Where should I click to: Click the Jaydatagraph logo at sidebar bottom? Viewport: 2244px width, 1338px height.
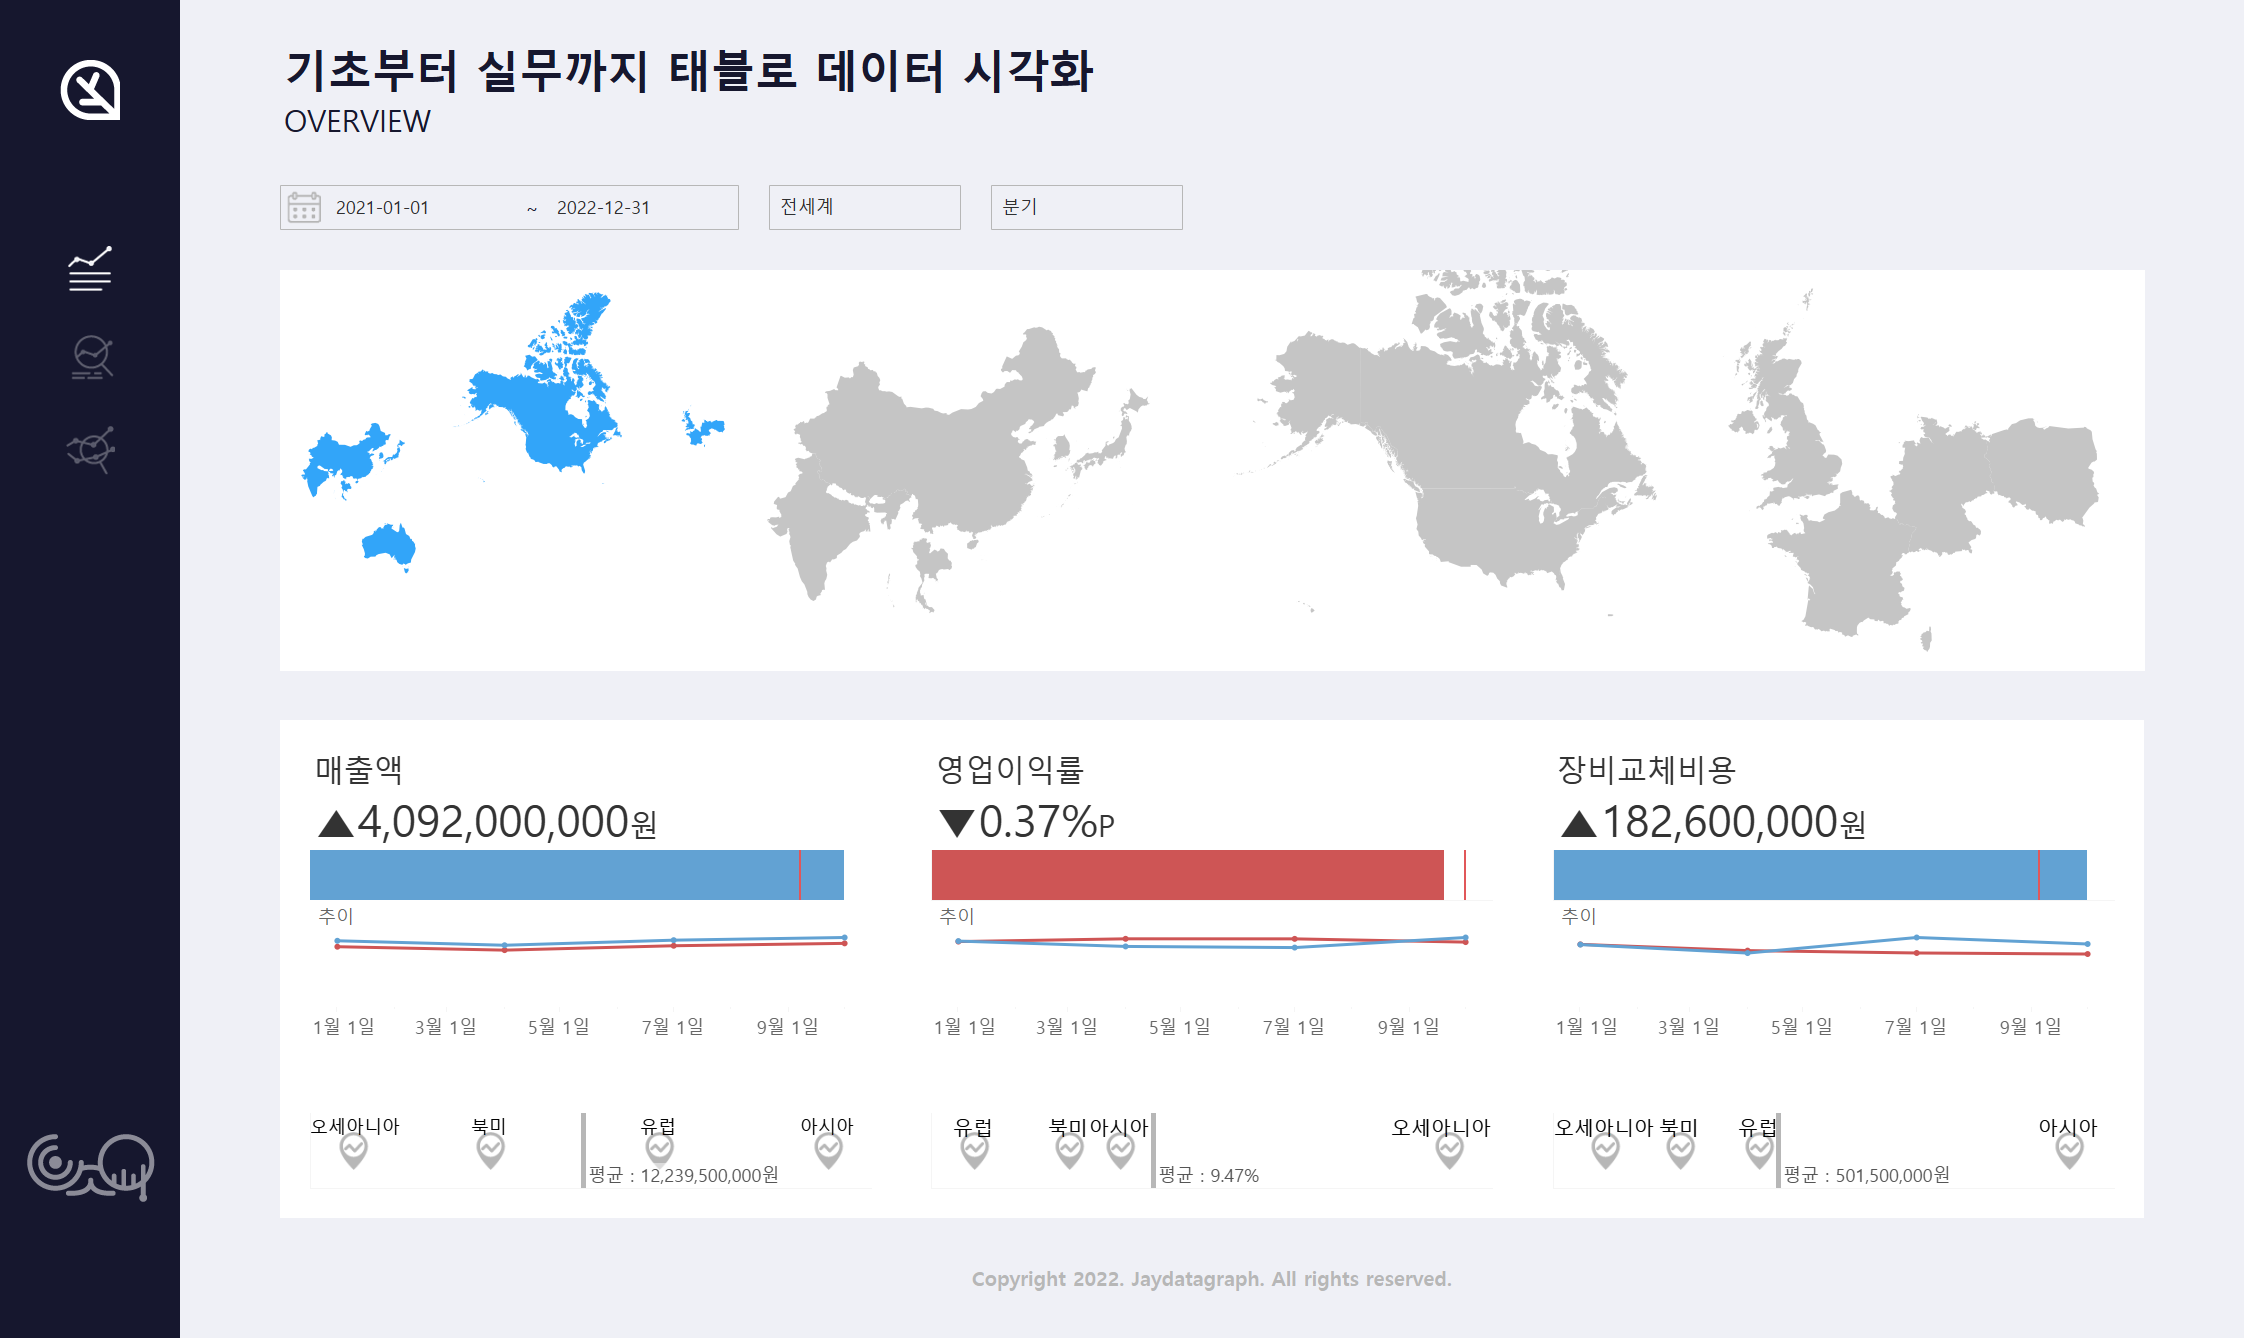90,1166
